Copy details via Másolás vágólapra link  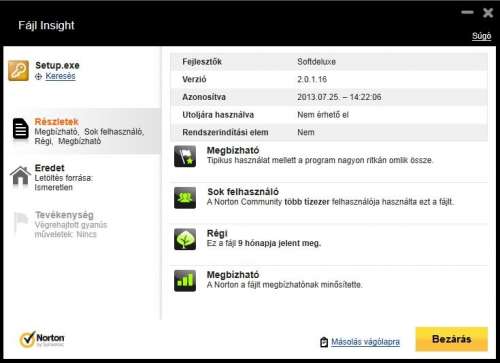[x=365, y=342]
